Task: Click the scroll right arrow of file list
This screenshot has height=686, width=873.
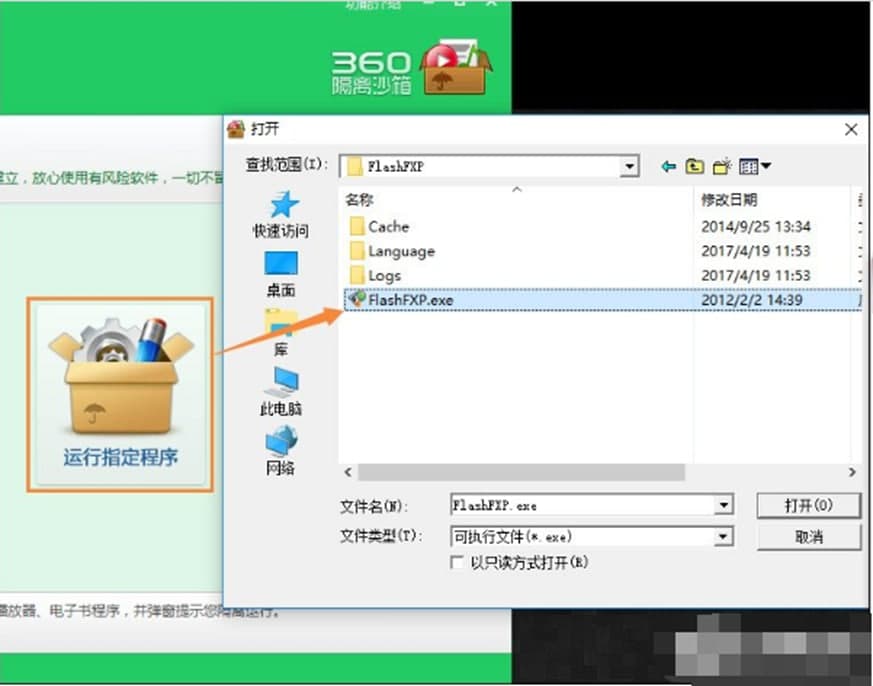Action: pyautogui.click(x=852, y=472)
